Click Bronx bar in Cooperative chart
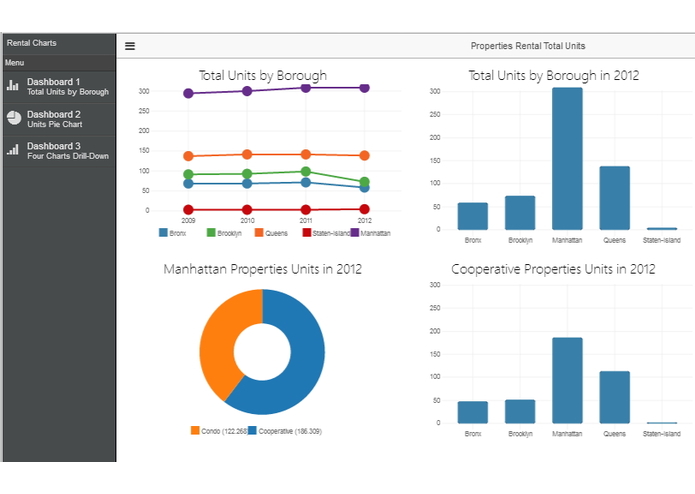 coord(472,412)
